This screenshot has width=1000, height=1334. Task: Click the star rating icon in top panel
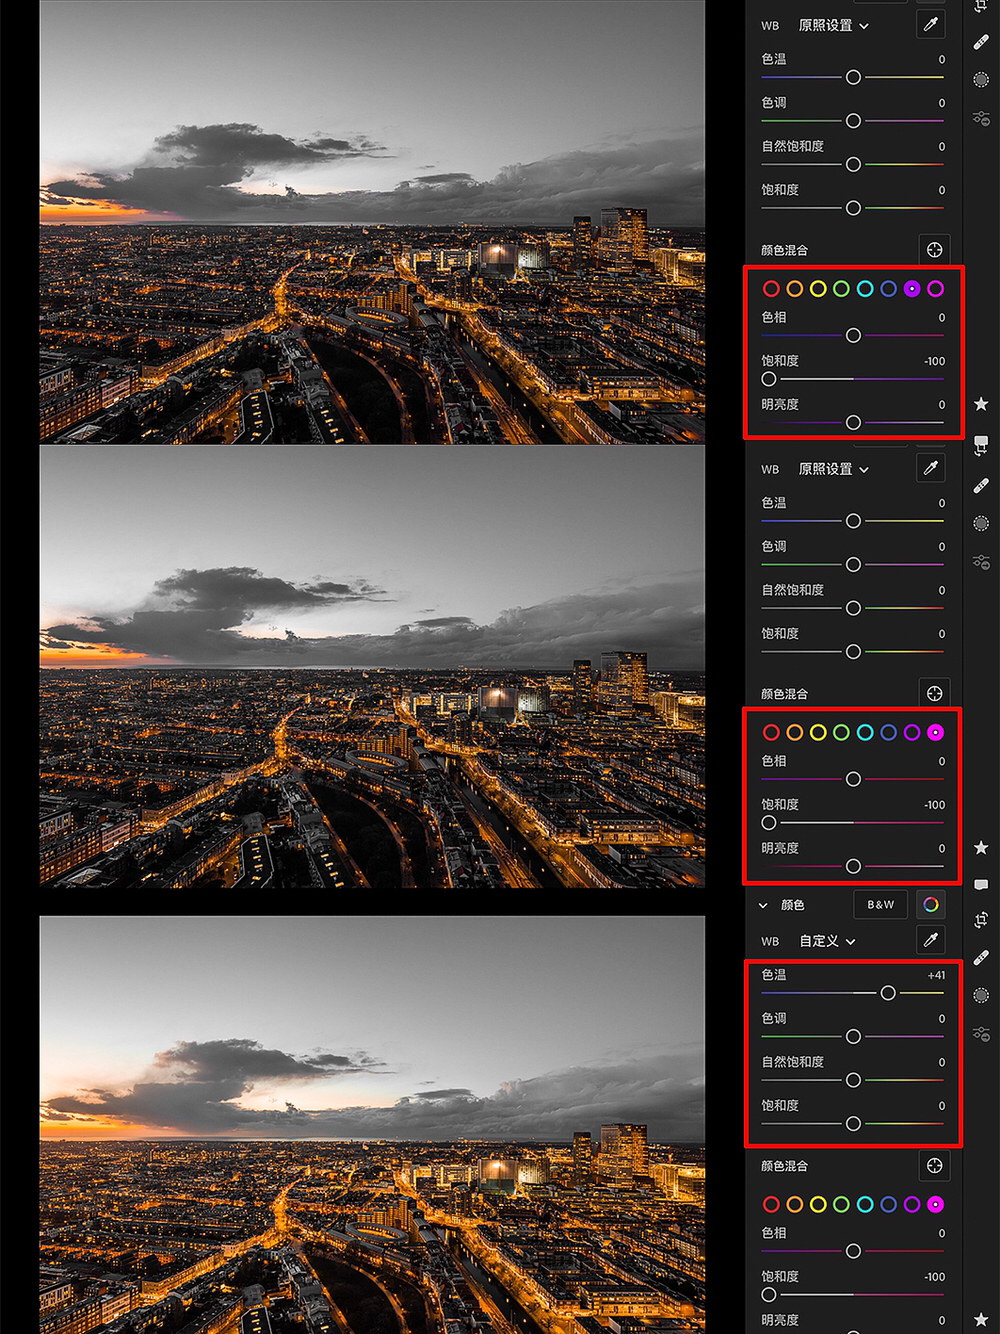[x=981, y=404]
